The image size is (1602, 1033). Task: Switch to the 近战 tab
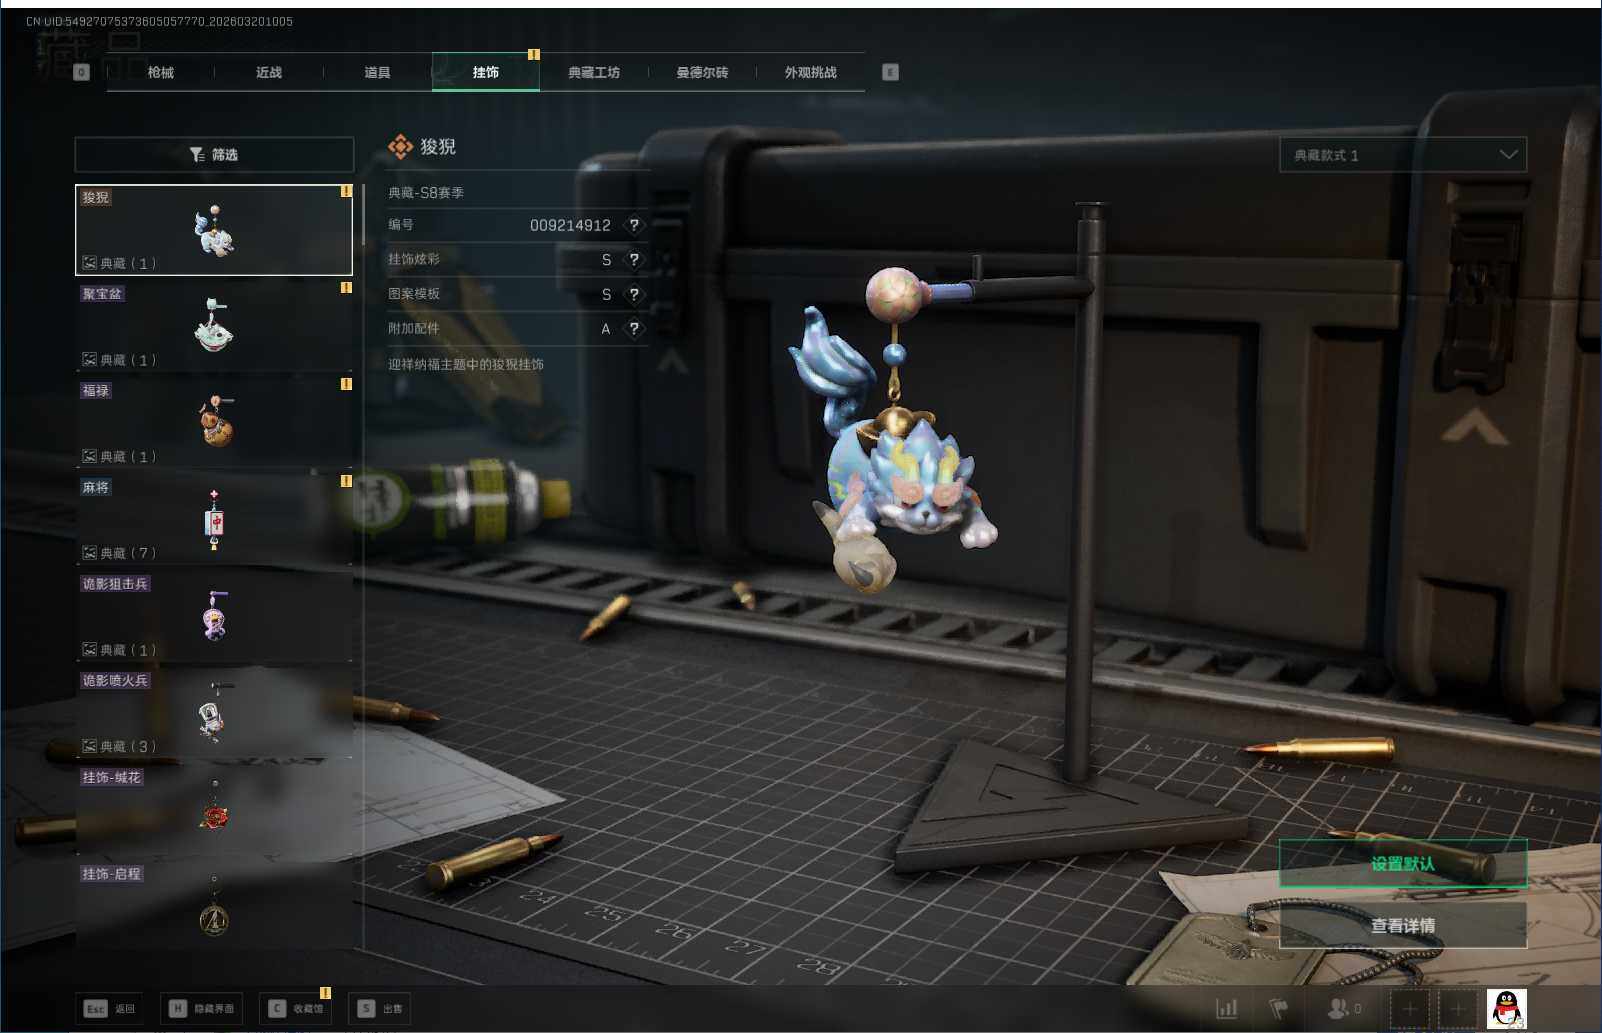269,72
